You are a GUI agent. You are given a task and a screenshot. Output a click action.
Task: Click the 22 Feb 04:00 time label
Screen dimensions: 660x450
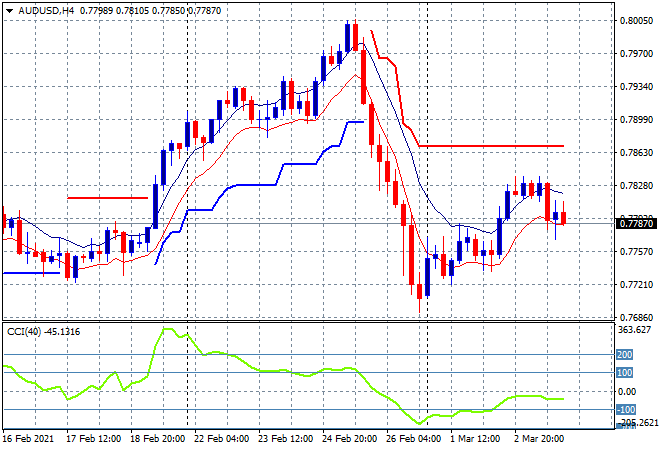tap(221, 439)
